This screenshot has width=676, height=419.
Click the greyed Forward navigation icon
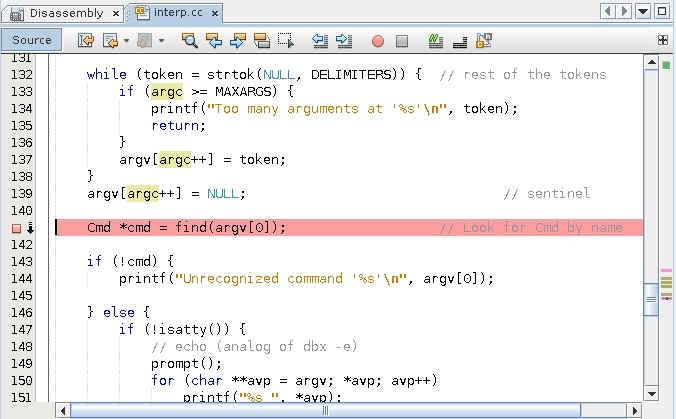(144, 41)
